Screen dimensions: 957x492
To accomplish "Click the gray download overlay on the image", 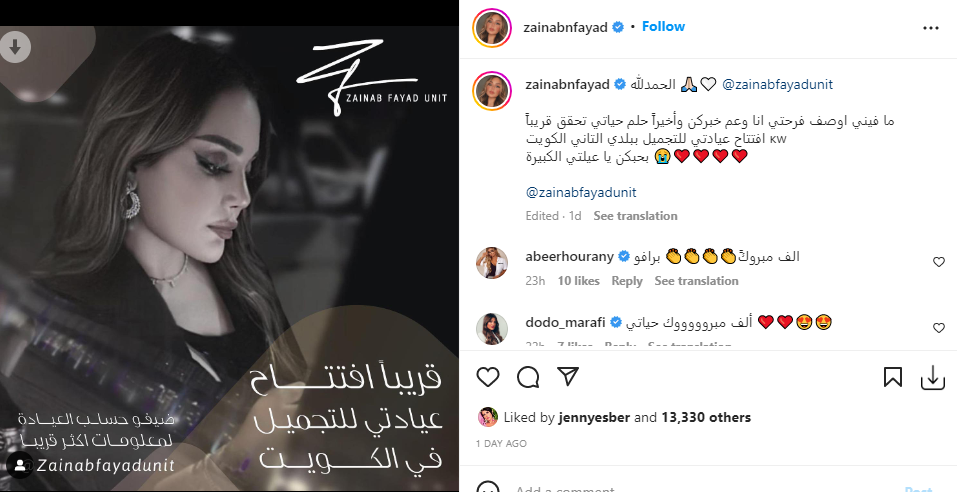I will pyautogui.click(x=15, y=47).
